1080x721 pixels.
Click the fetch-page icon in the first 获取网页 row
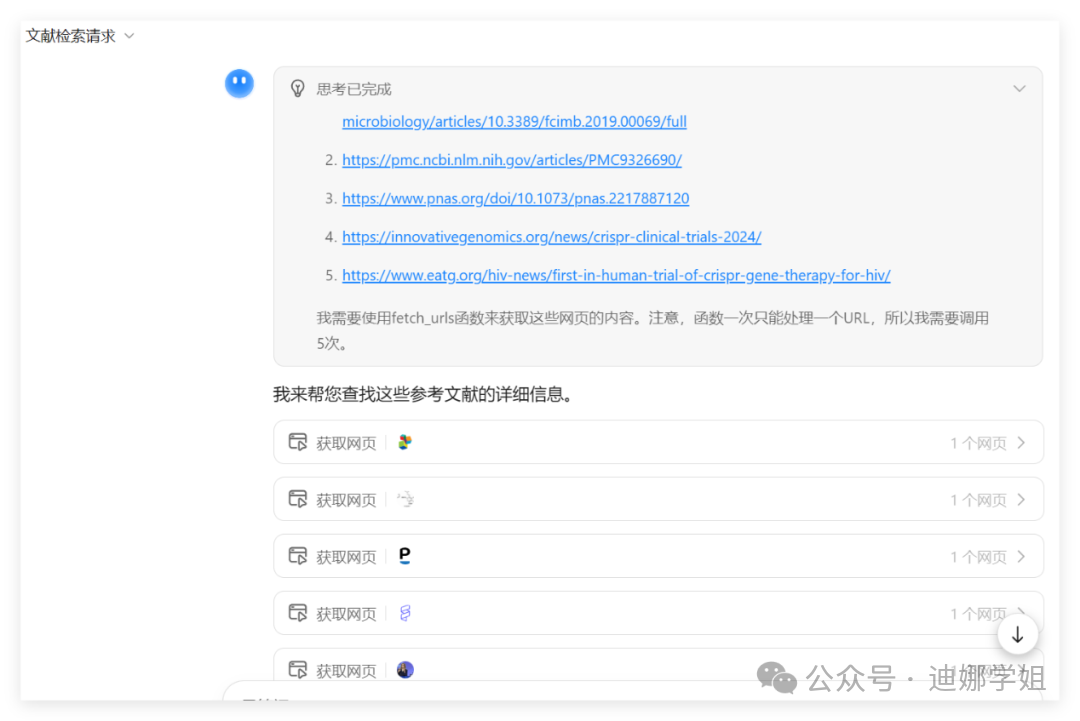(x=298, y=442)
